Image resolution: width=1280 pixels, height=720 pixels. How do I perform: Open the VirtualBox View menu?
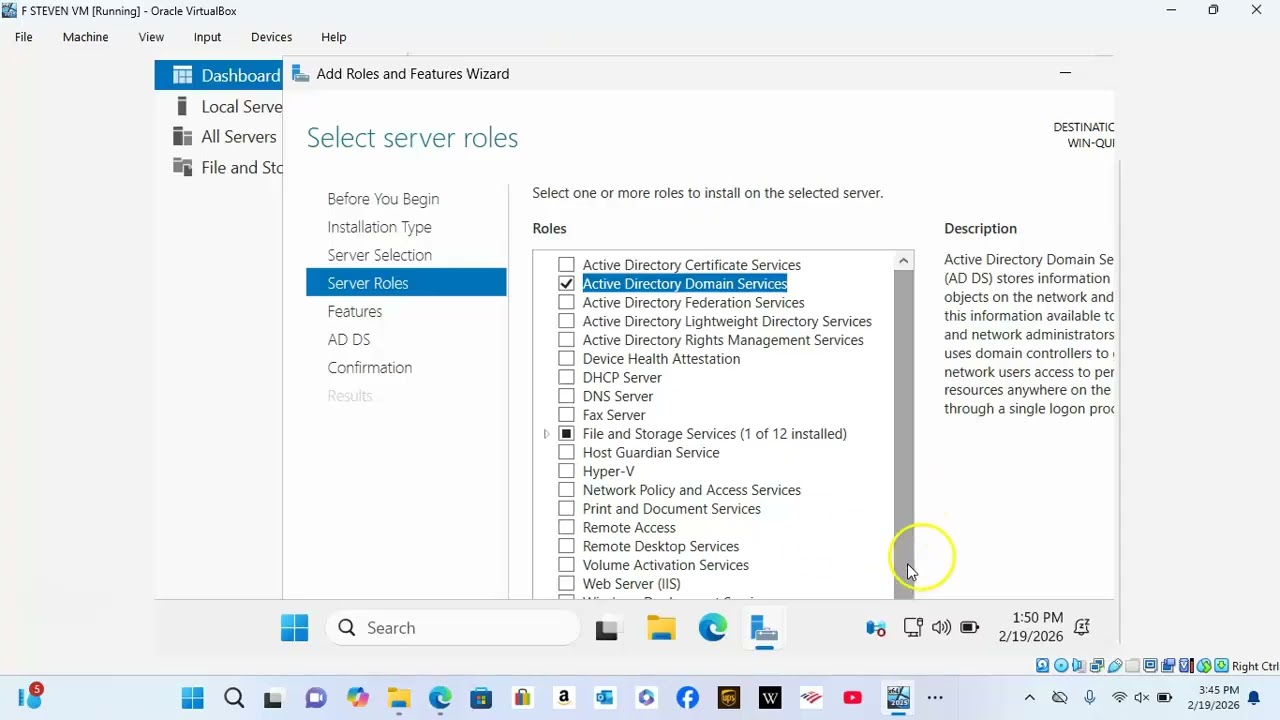[151, 37]
